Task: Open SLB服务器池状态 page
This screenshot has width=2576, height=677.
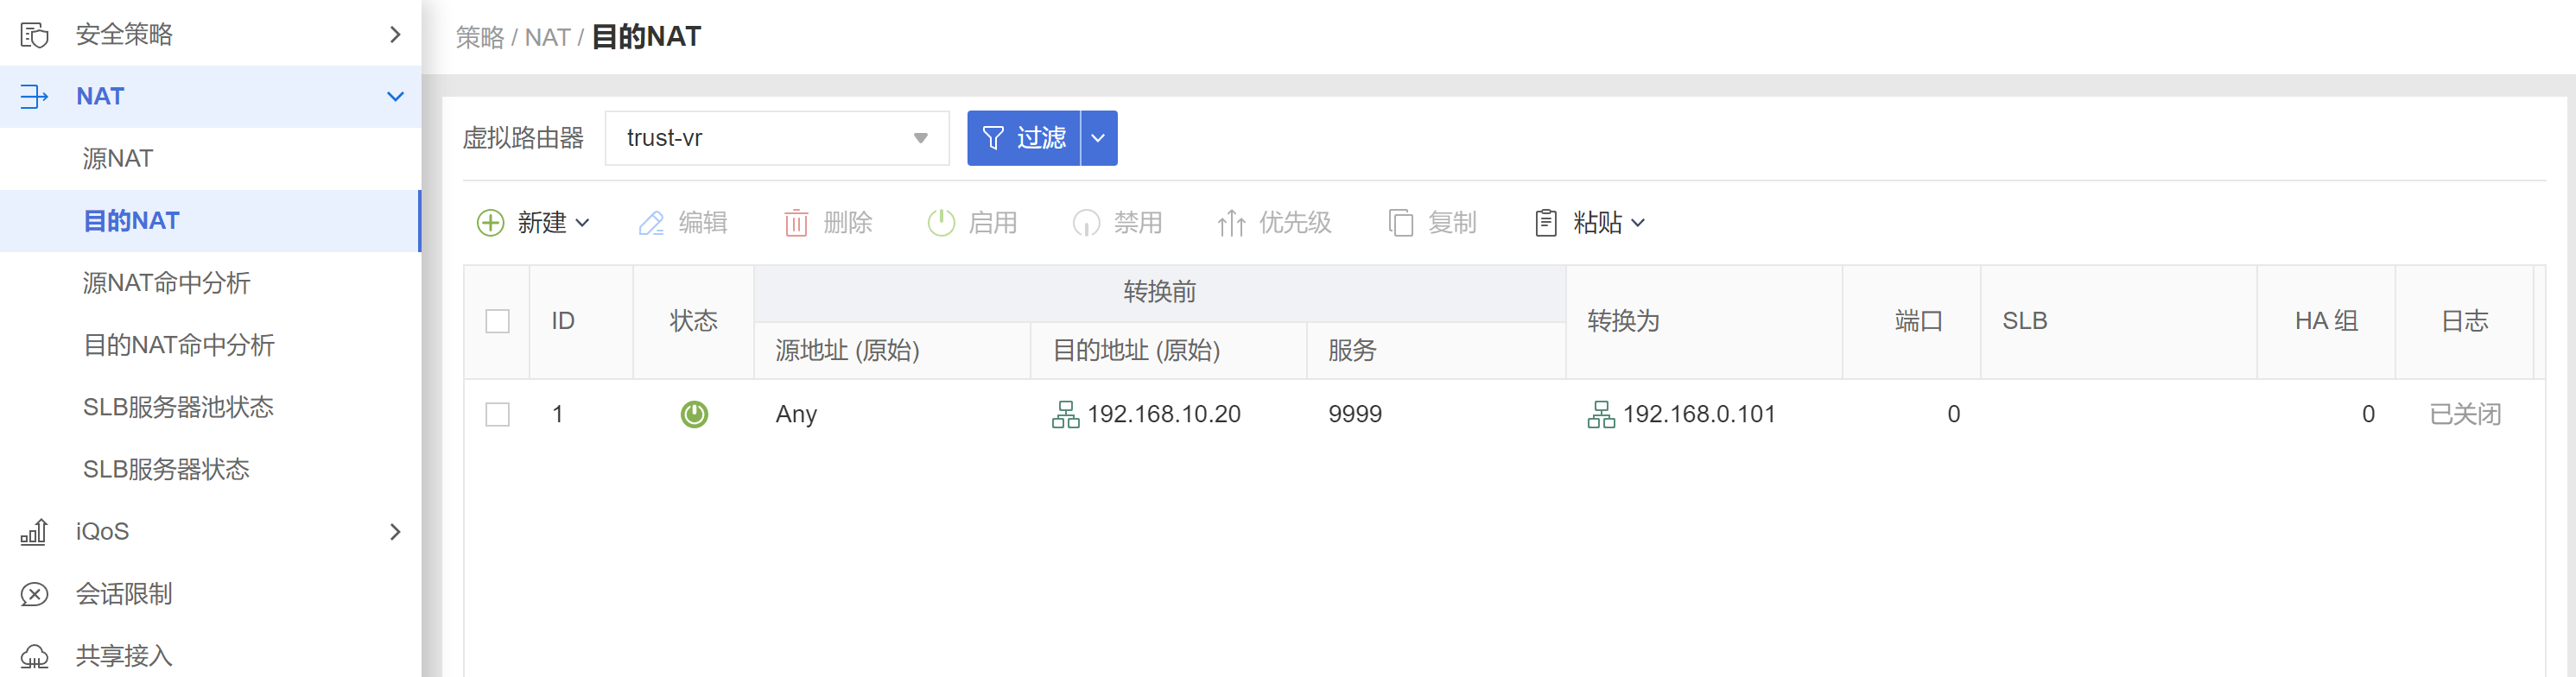Action: click(x=178, y=407)
